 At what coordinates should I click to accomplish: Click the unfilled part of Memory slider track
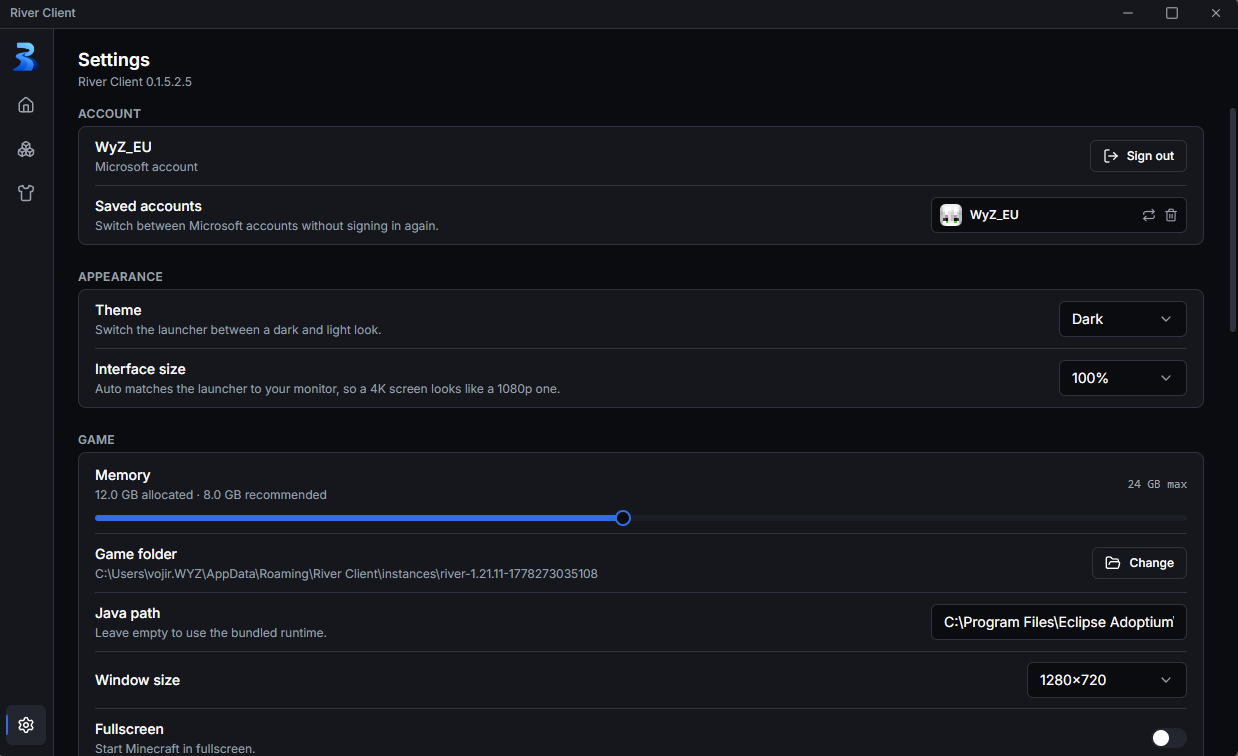point(909,518)
